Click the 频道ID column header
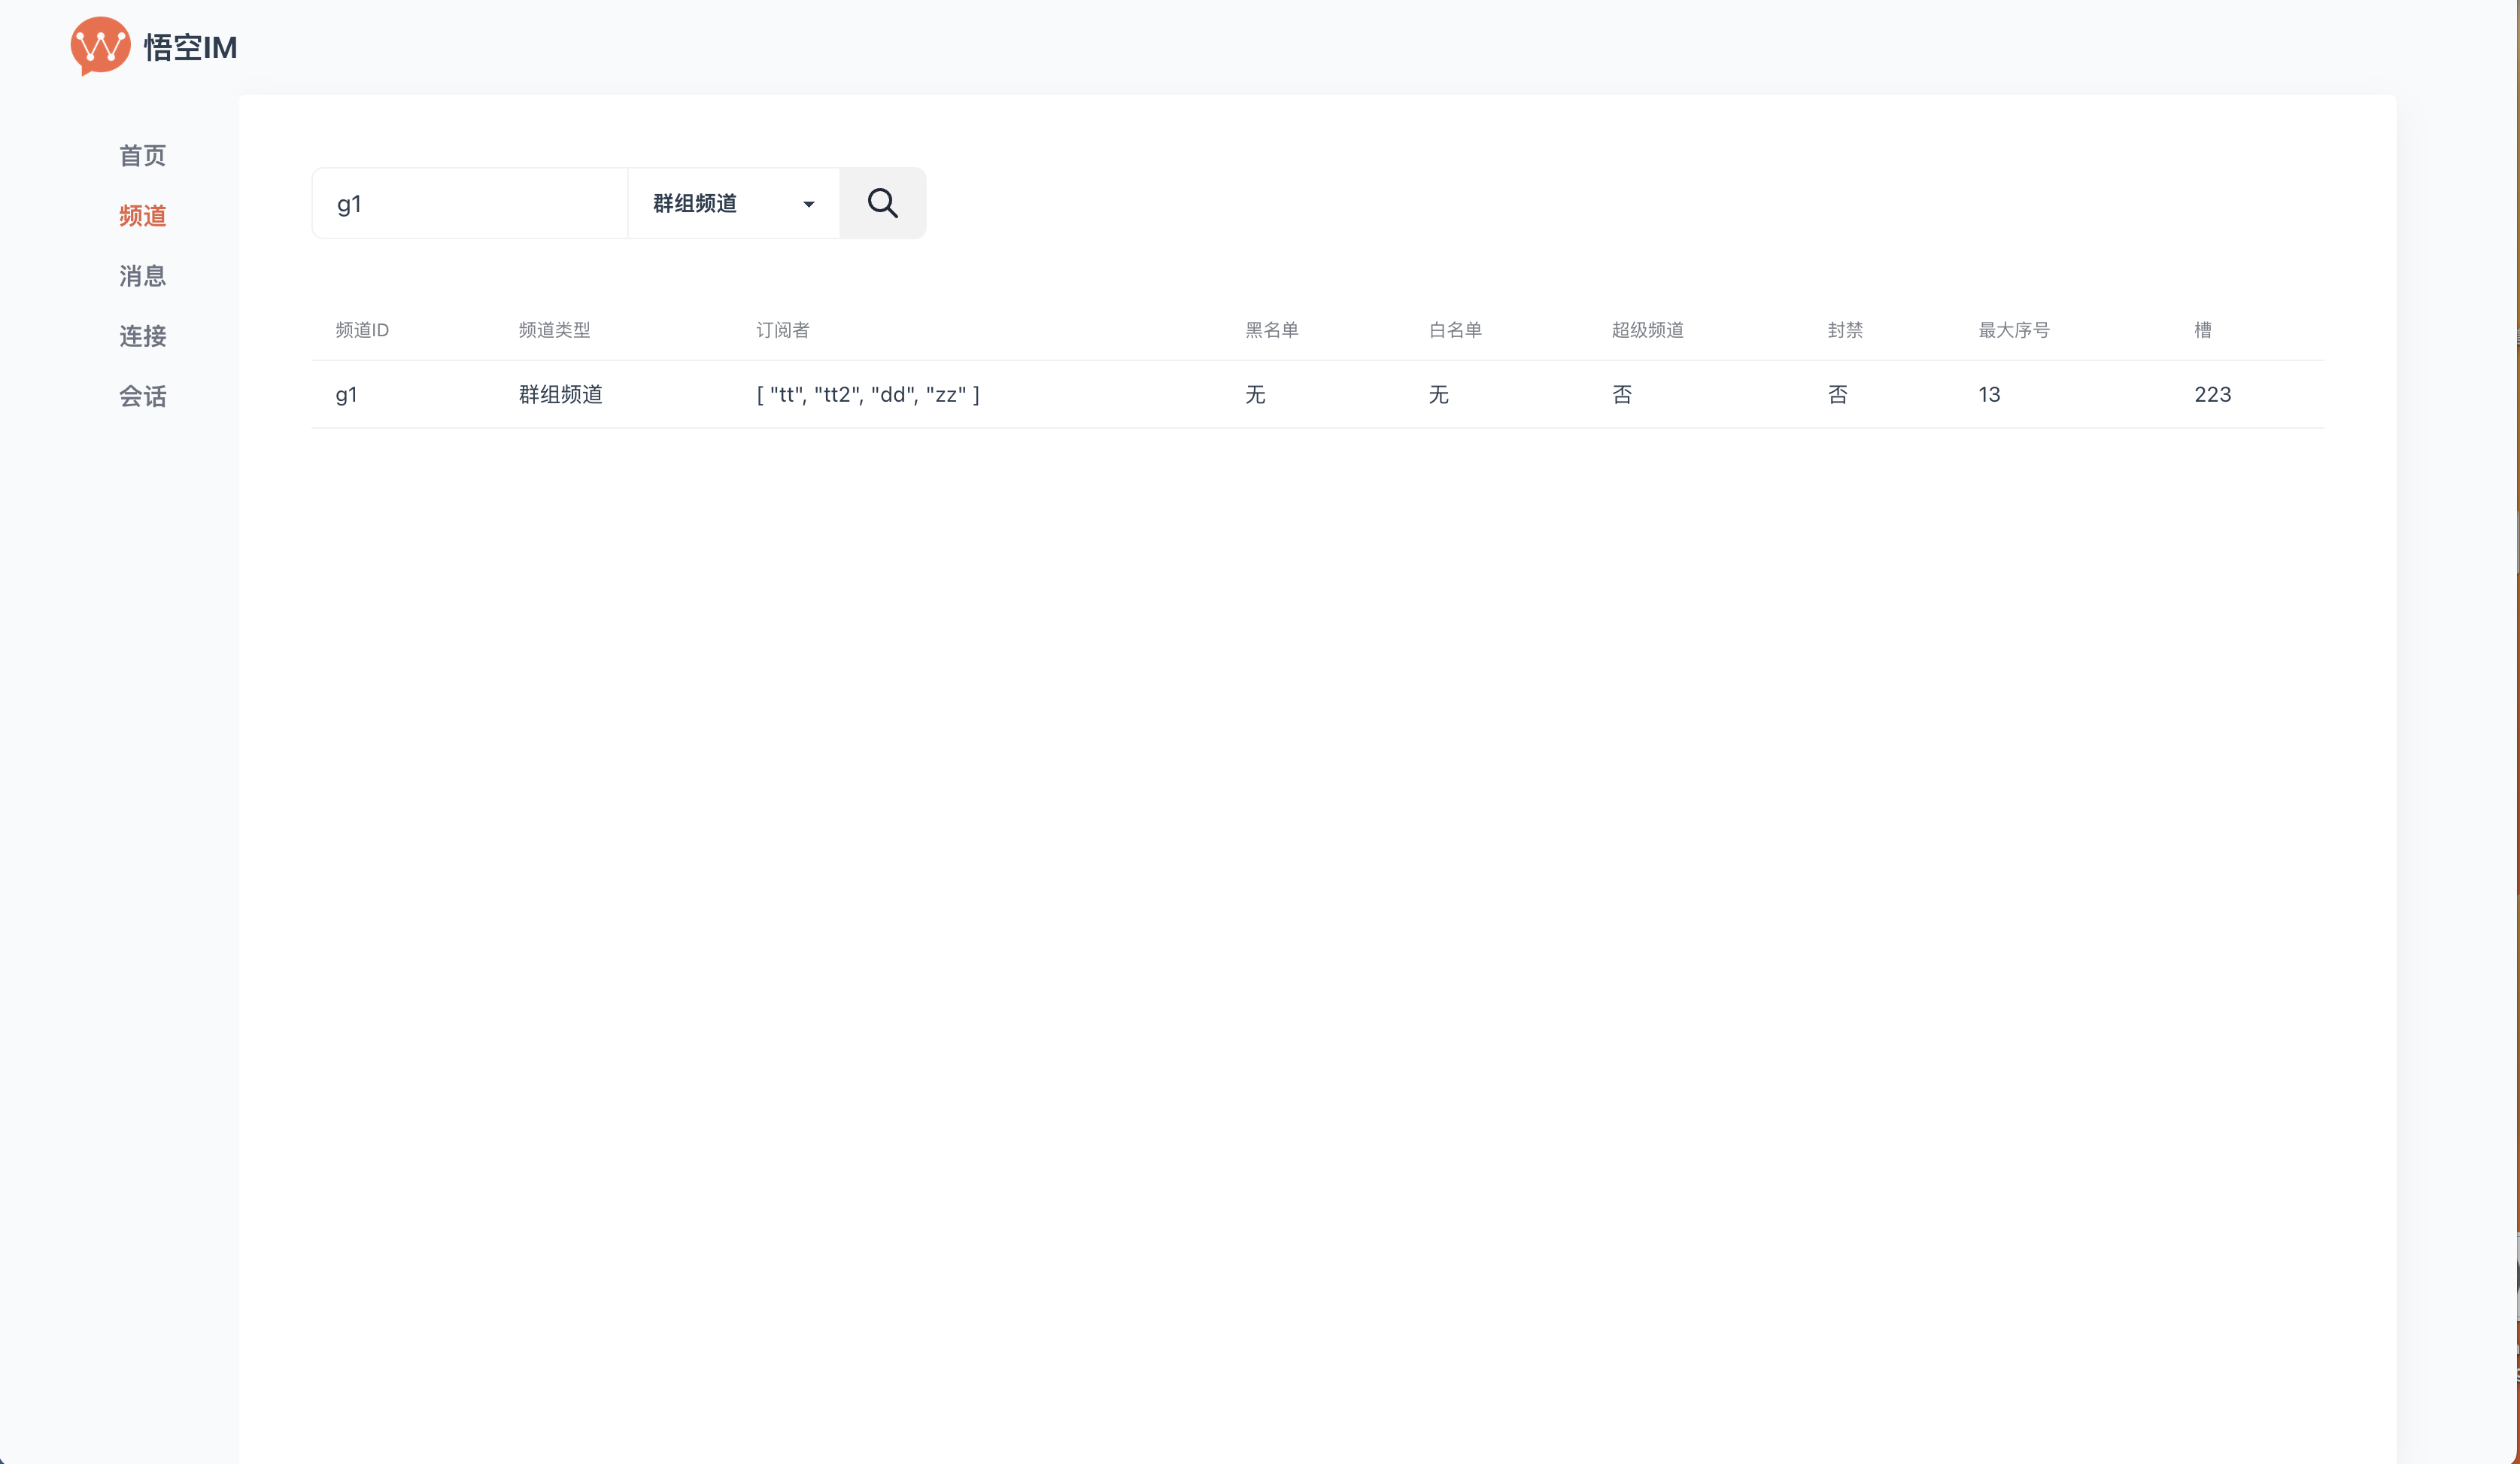The width and height of the screenshot is (2520, 1464). pos(362,330)
